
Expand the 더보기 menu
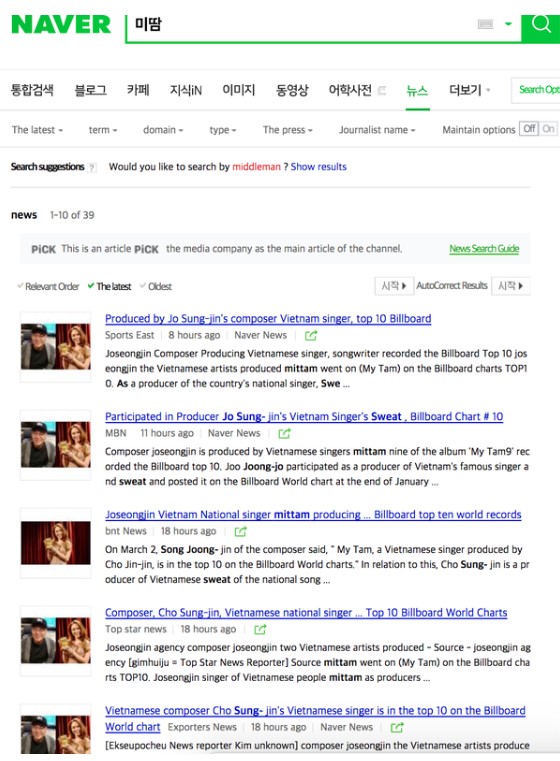(x=469, y=90)
